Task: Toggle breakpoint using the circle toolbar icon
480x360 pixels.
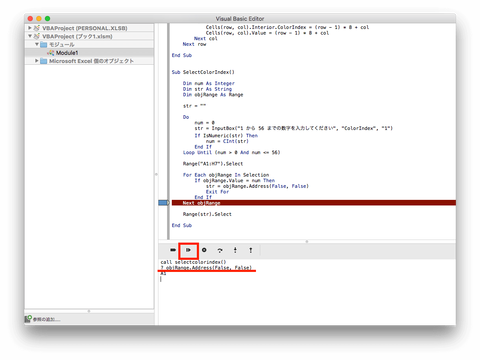Action: click(204, 250)
